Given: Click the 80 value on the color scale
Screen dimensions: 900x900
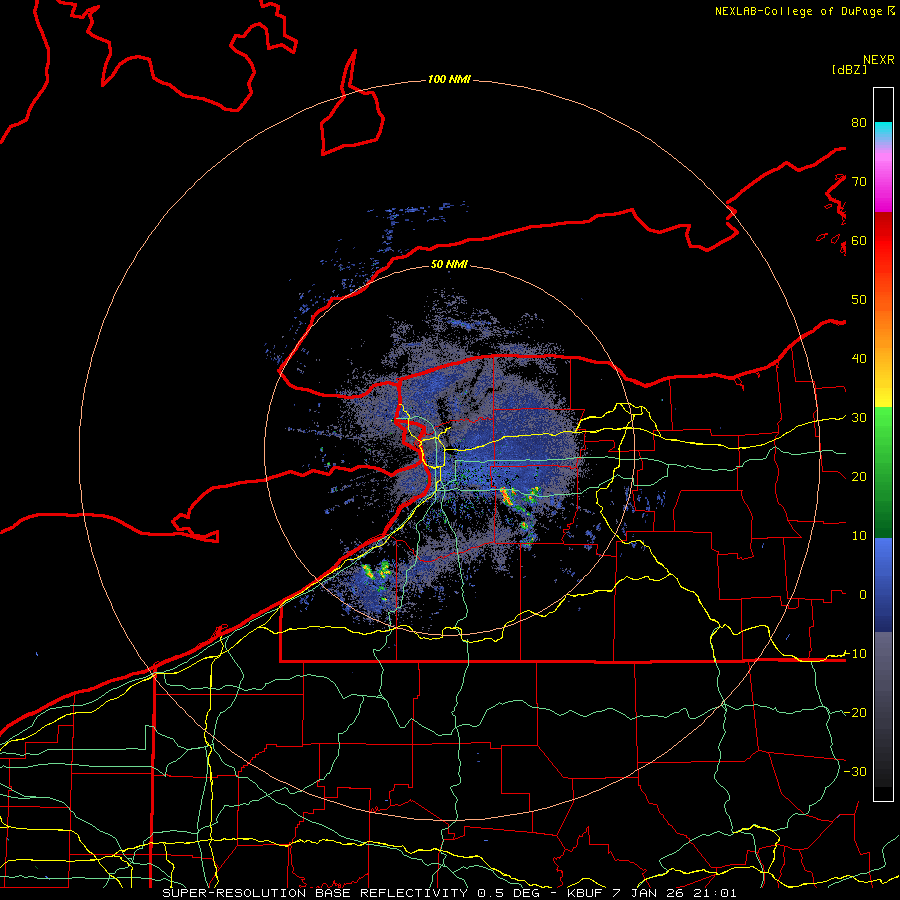Looking at the screenshot, I should tap(859, 122).
